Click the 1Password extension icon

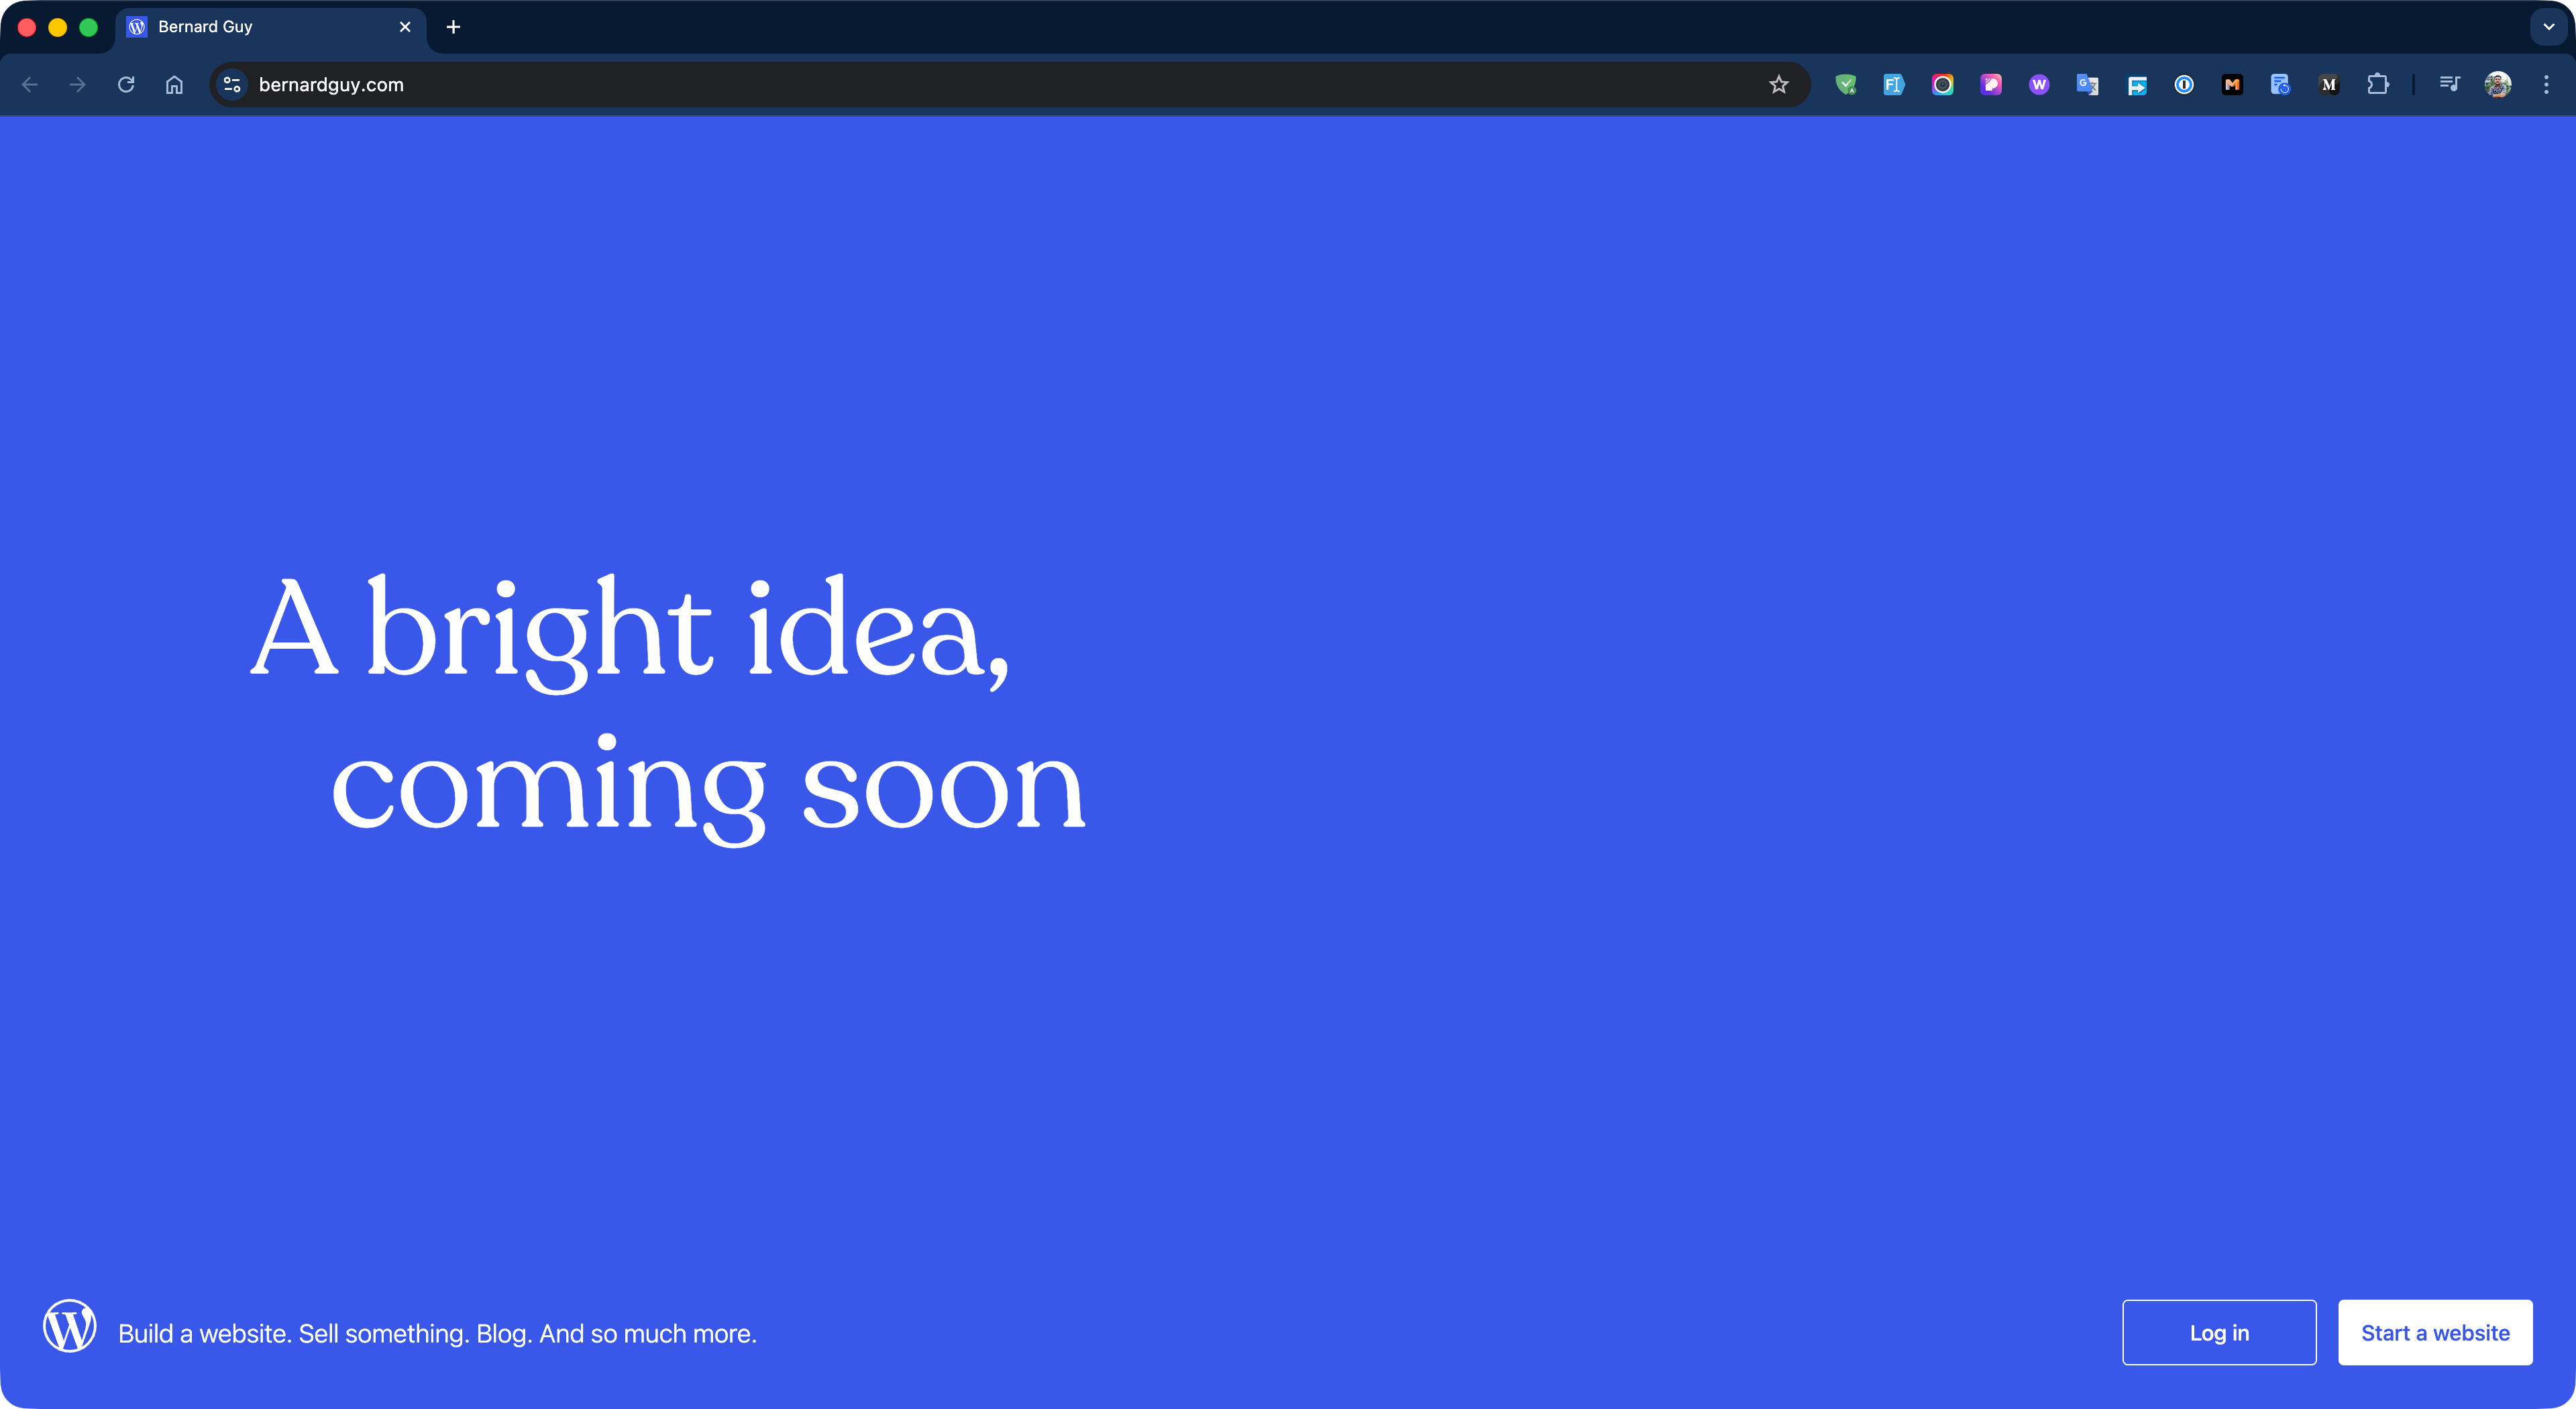(2184, 85)
